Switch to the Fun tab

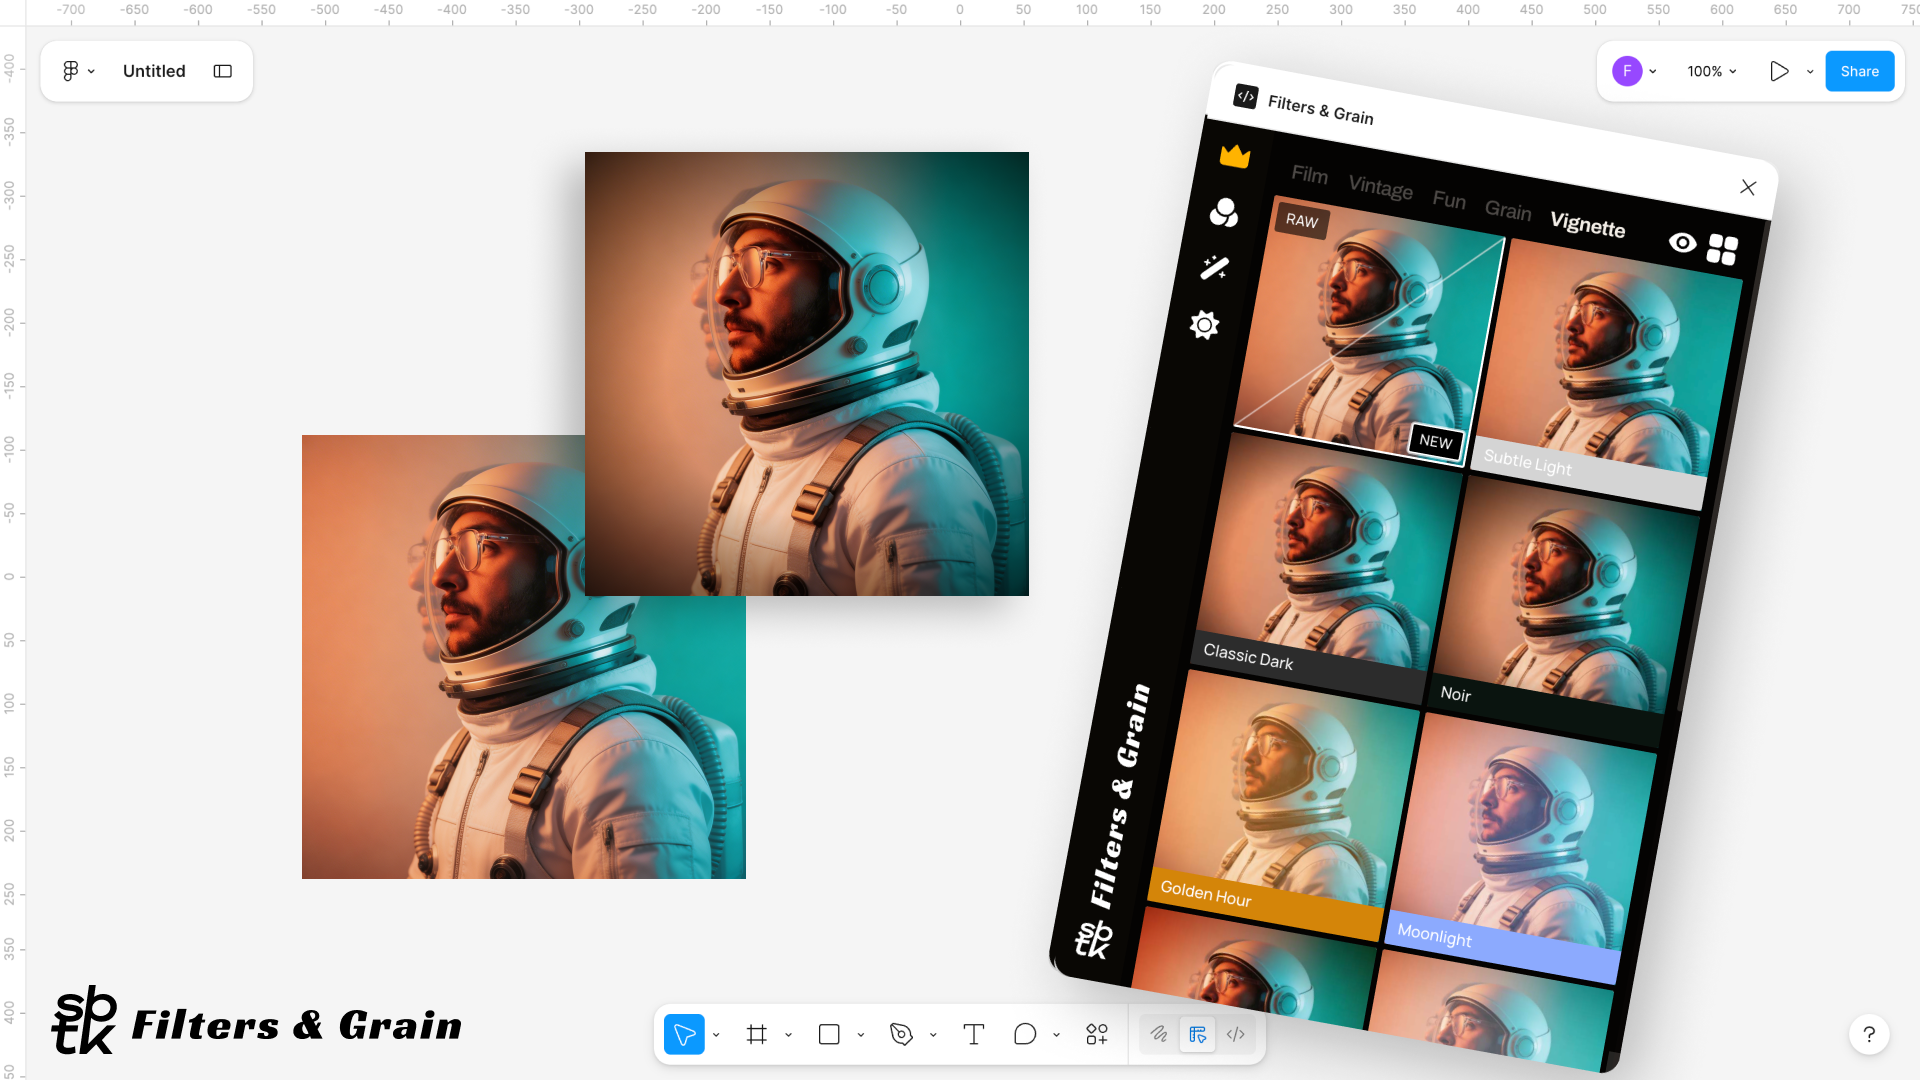tap(1449, 199)
